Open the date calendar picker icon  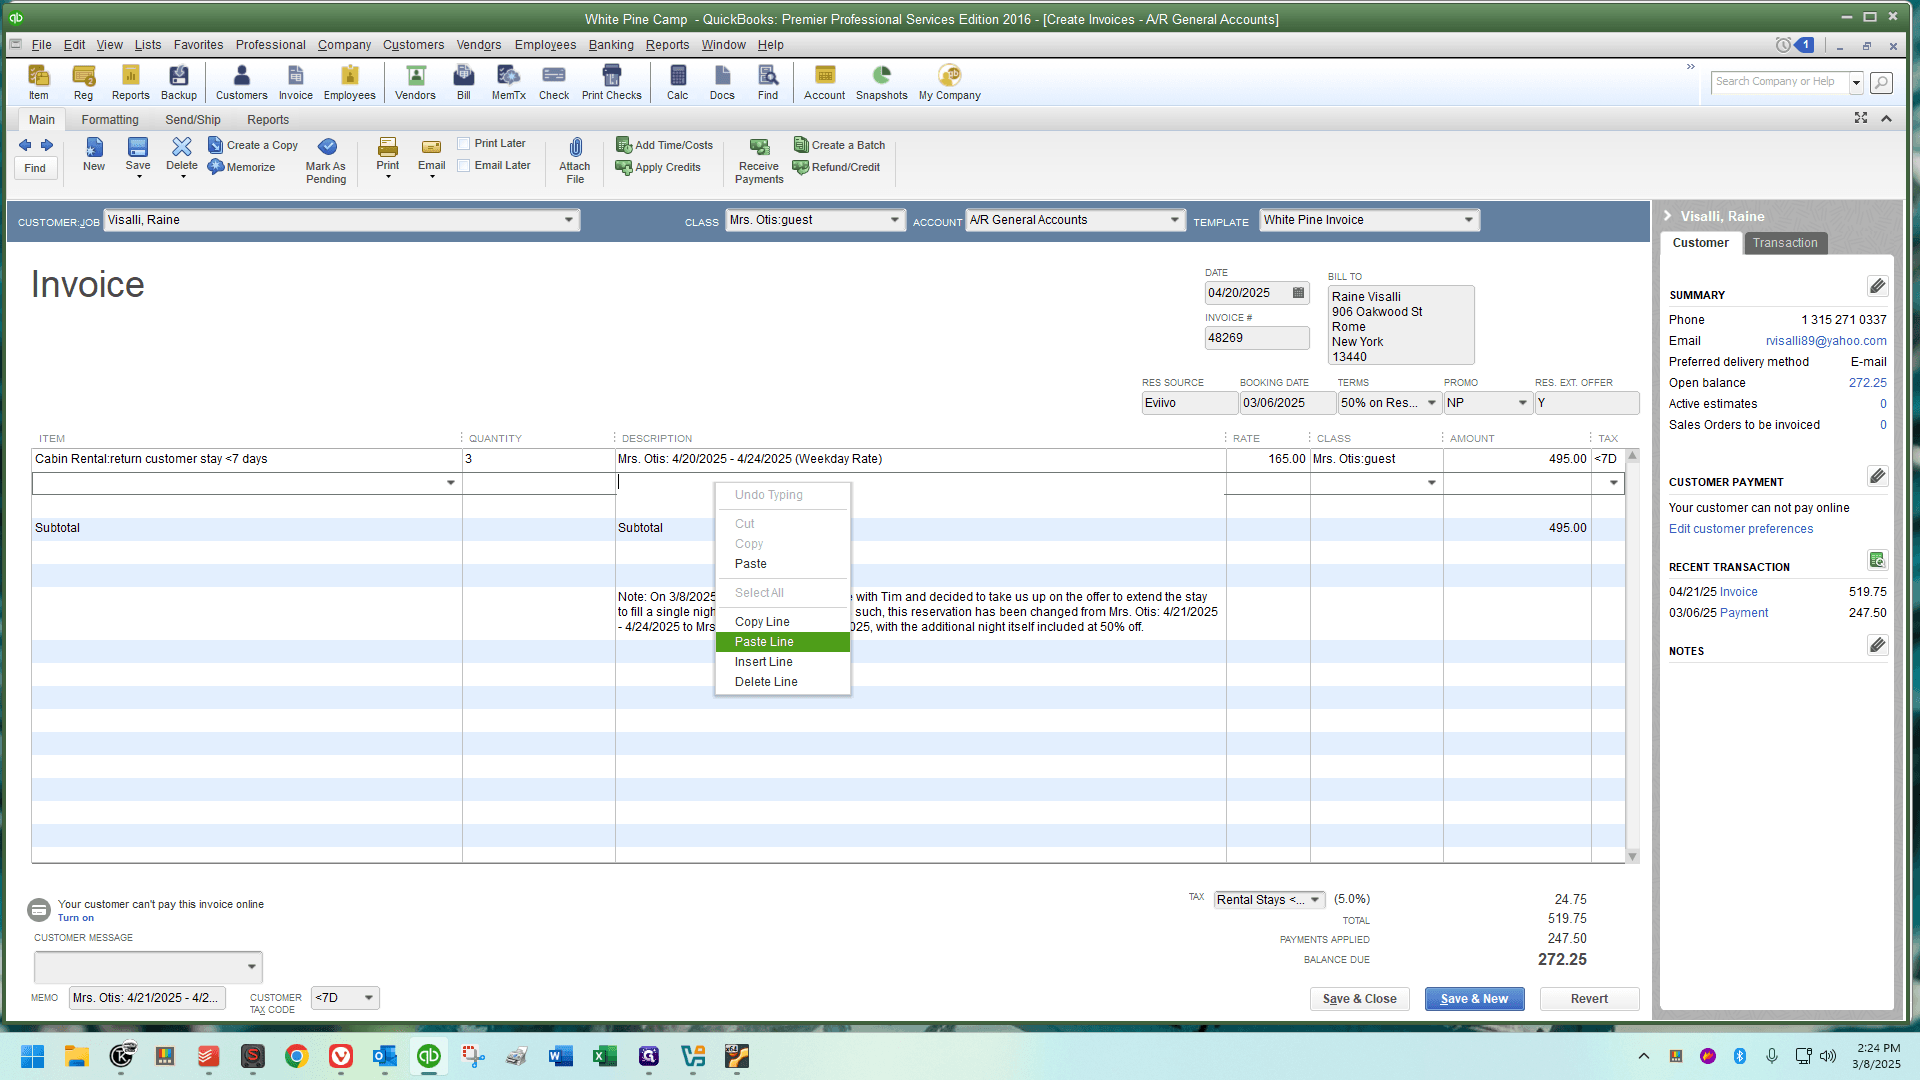coord(1298,293)
